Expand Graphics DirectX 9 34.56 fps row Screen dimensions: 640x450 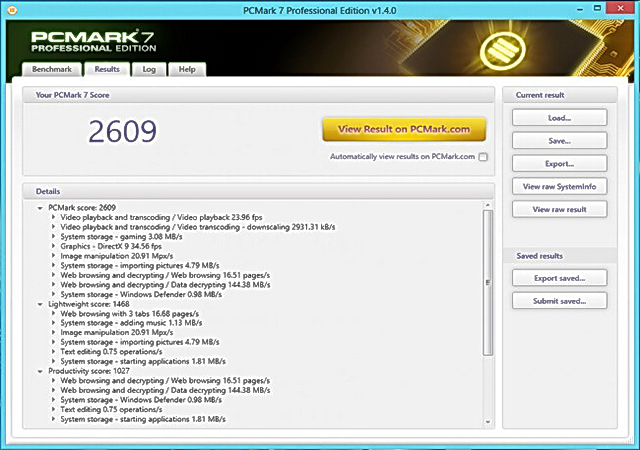[x=53, y=246]
